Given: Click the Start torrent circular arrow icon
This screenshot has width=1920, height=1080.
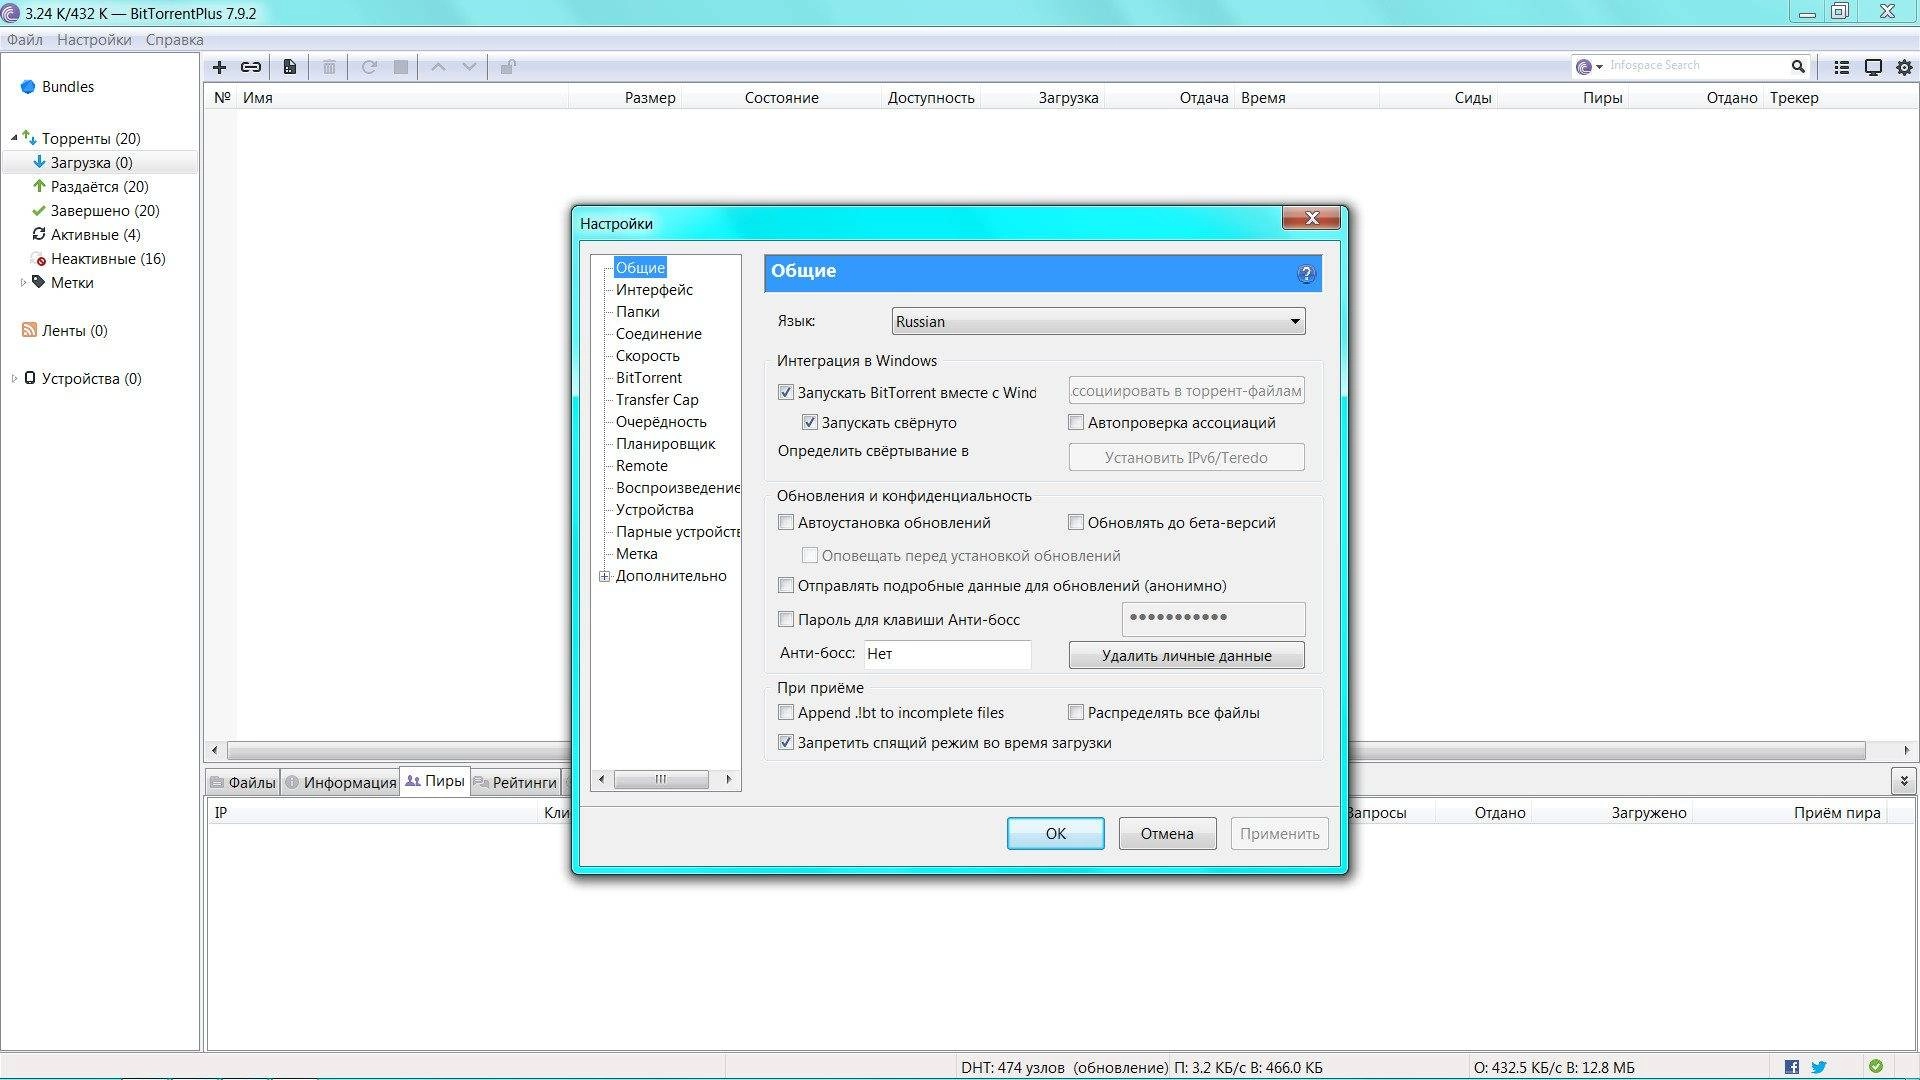Looking at the screenshot, I should pyautogui.click(x=369, y=67).
